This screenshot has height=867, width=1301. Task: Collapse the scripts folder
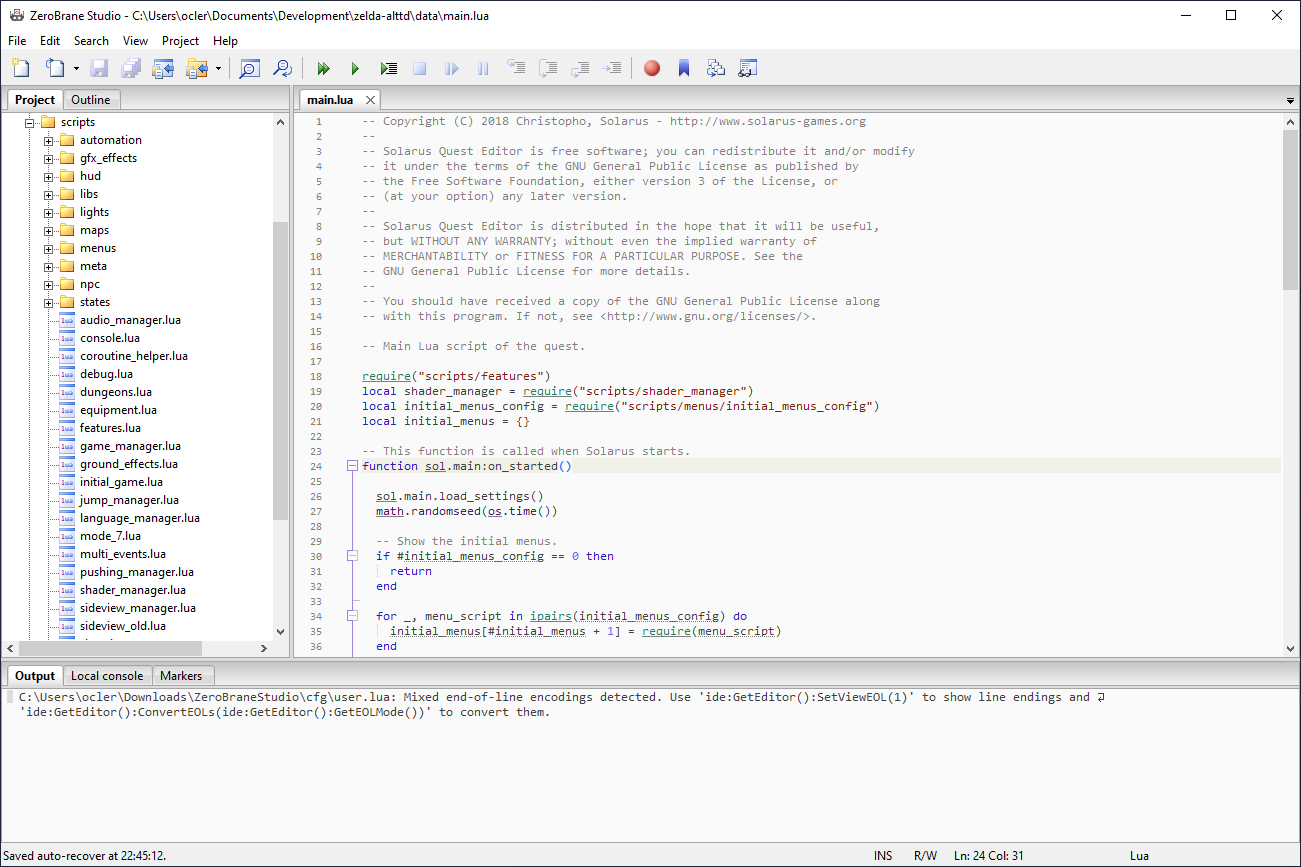(x=30, y=122)
